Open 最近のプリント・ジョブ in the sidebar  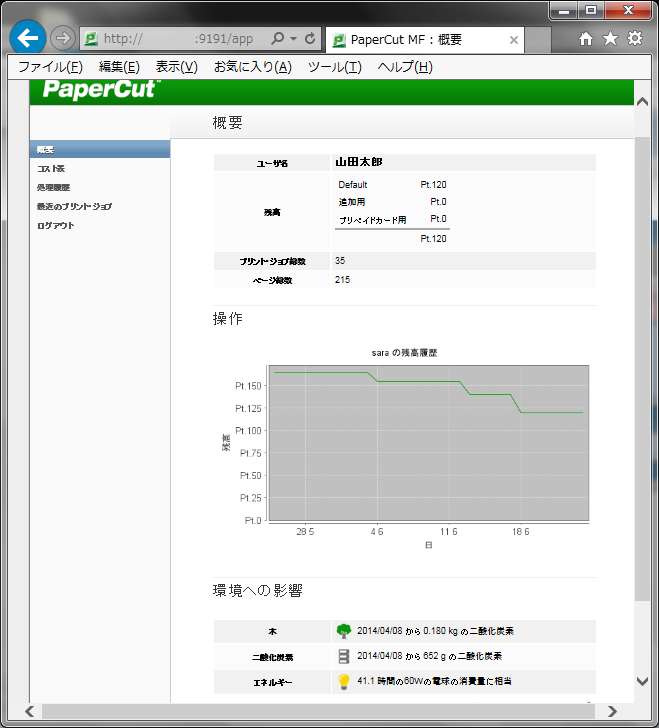coord(74,207)
